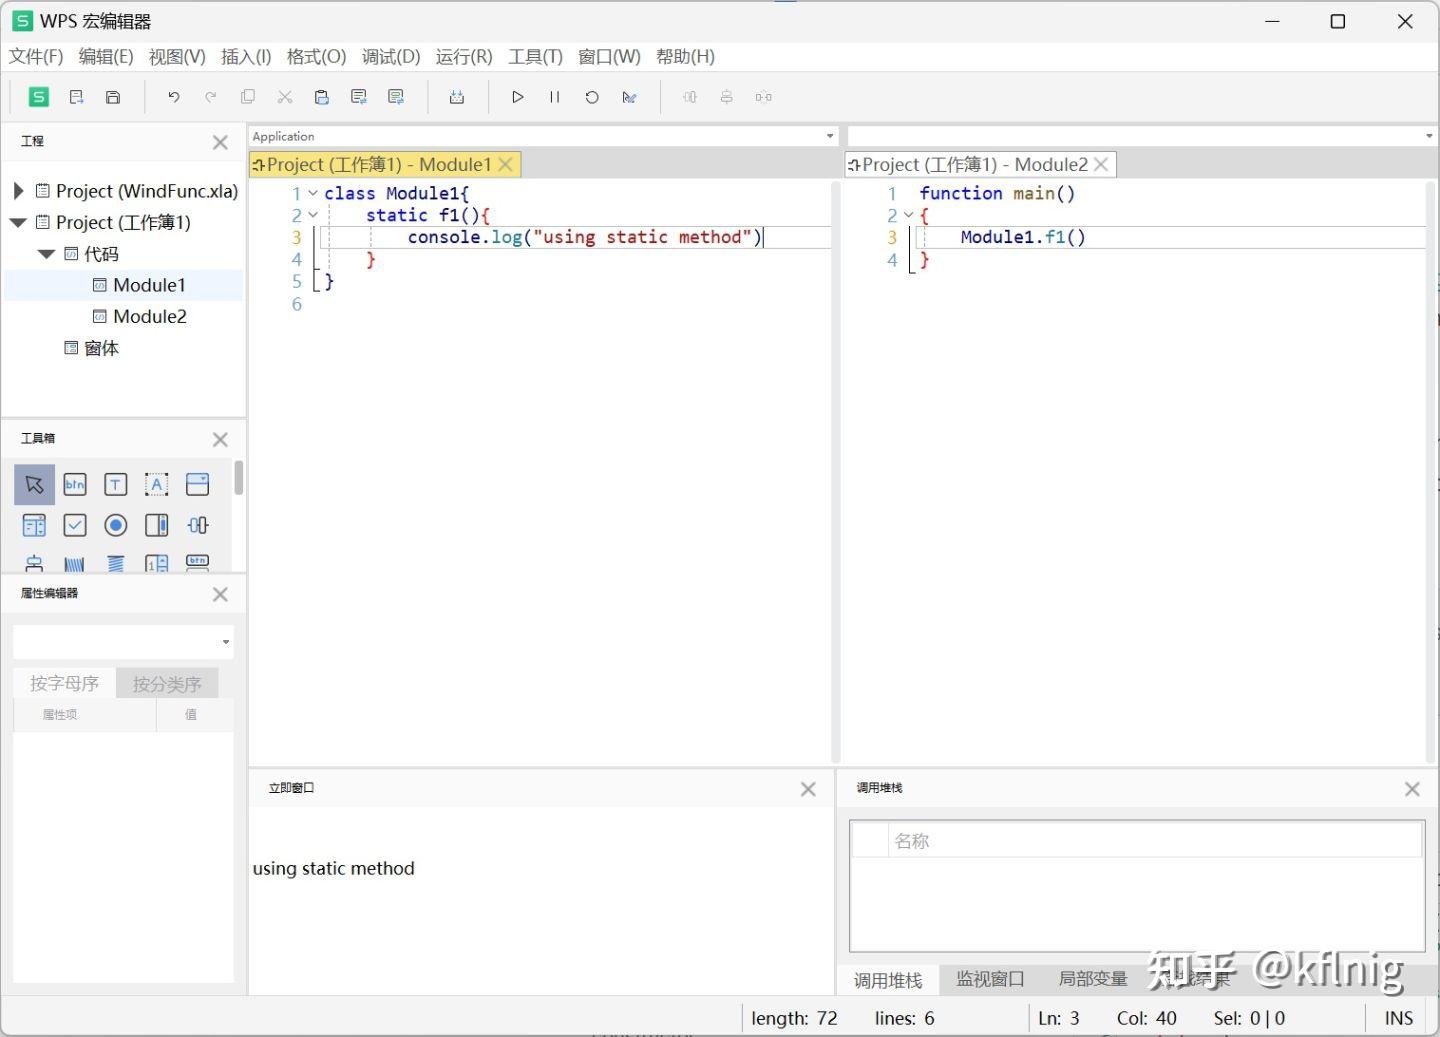
Task: Switch to the 监视窗口 tab
Action: pyautogui.click(x=990, y=979)
